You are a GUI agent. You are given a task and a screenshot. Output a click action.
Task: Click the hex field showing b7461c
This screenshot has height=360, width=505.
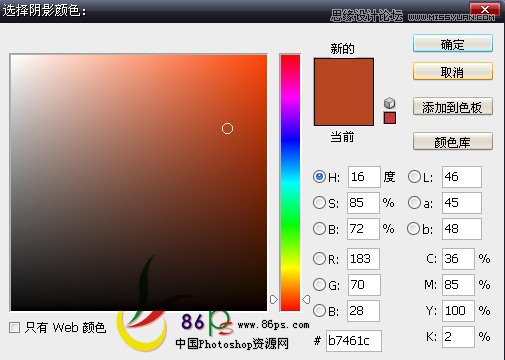pos(354,341)
